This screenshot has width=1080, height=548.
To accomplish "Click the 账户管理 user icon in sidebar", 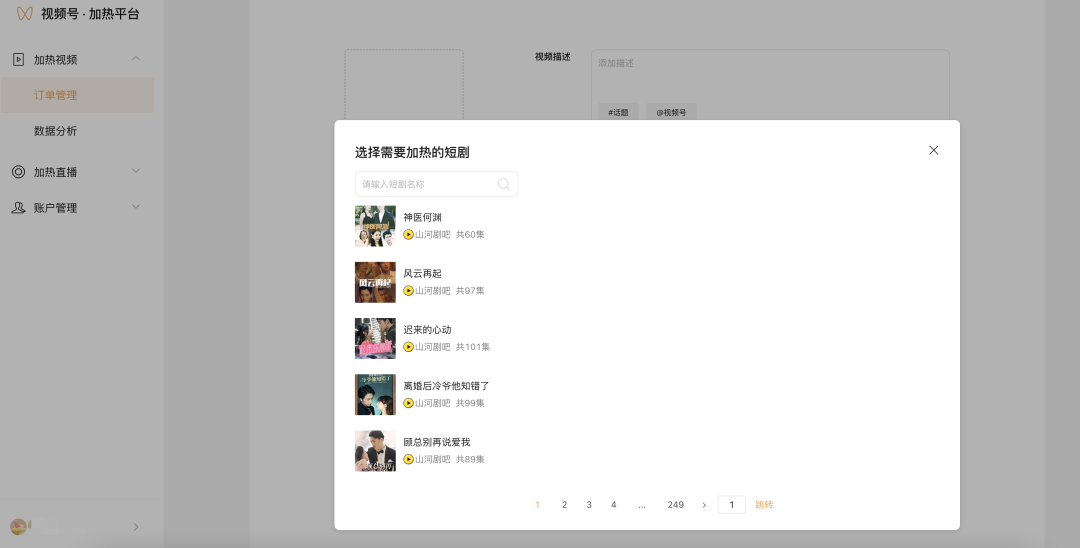I will pos(18,208).
